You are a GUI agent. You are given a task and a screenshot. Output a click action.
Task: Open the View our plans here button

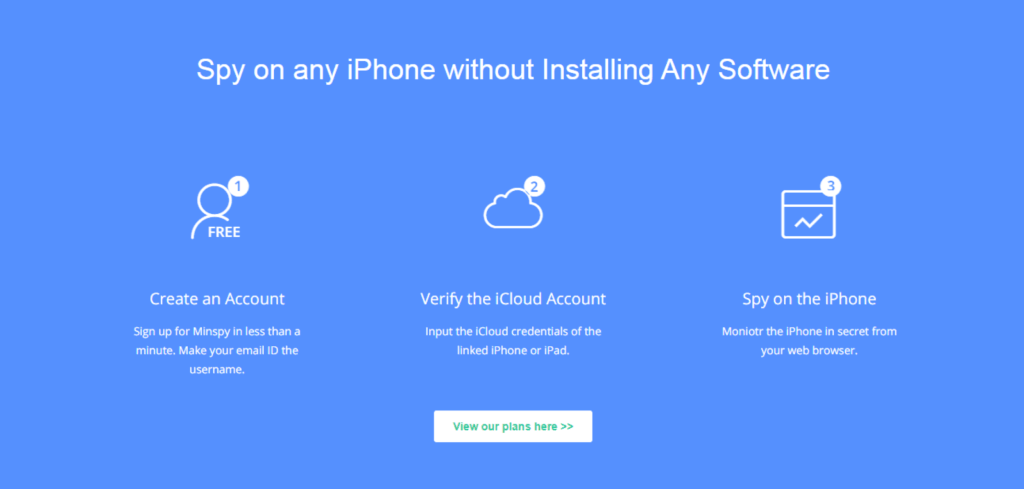click(513, 426)
